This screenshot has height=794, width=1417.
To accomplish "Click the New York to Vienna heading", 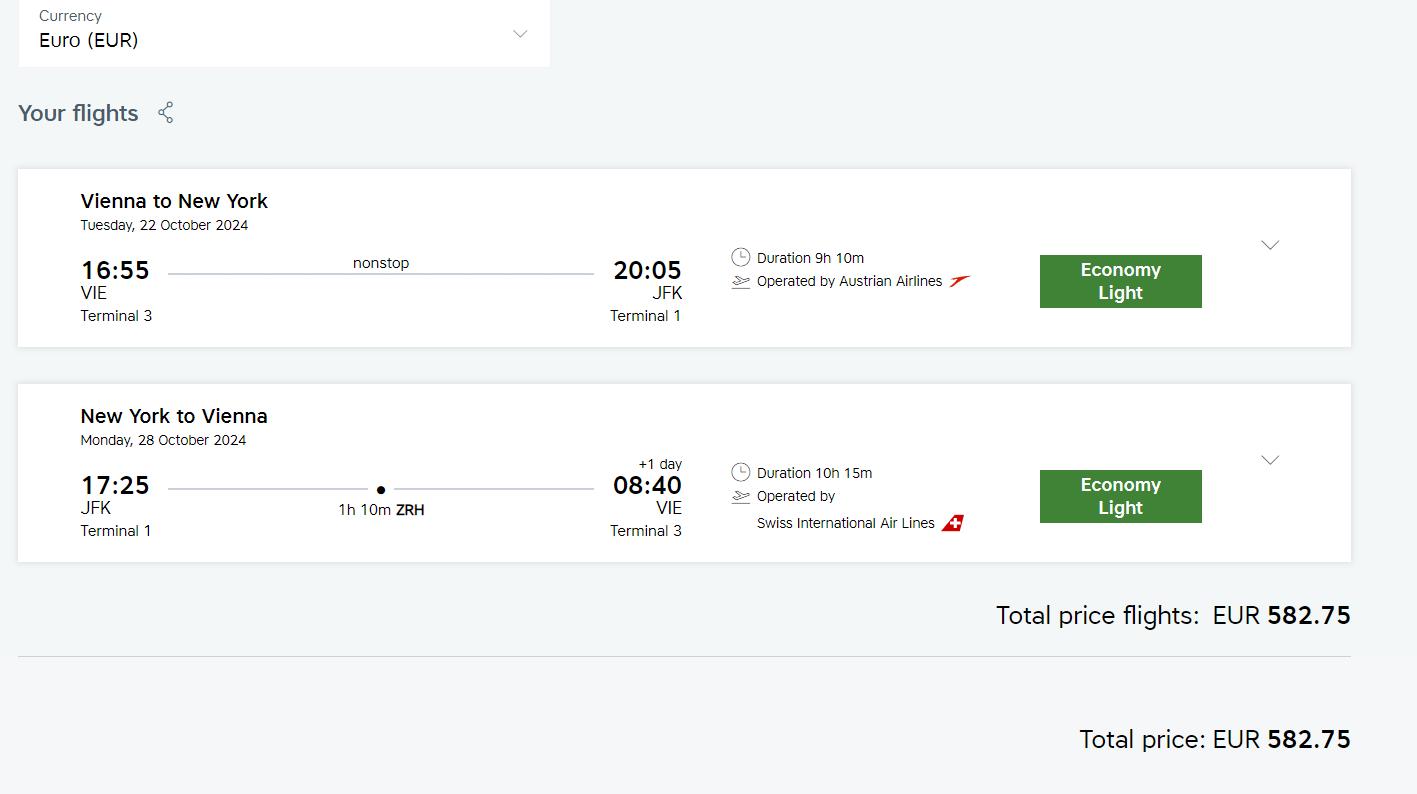I will 174,416.
